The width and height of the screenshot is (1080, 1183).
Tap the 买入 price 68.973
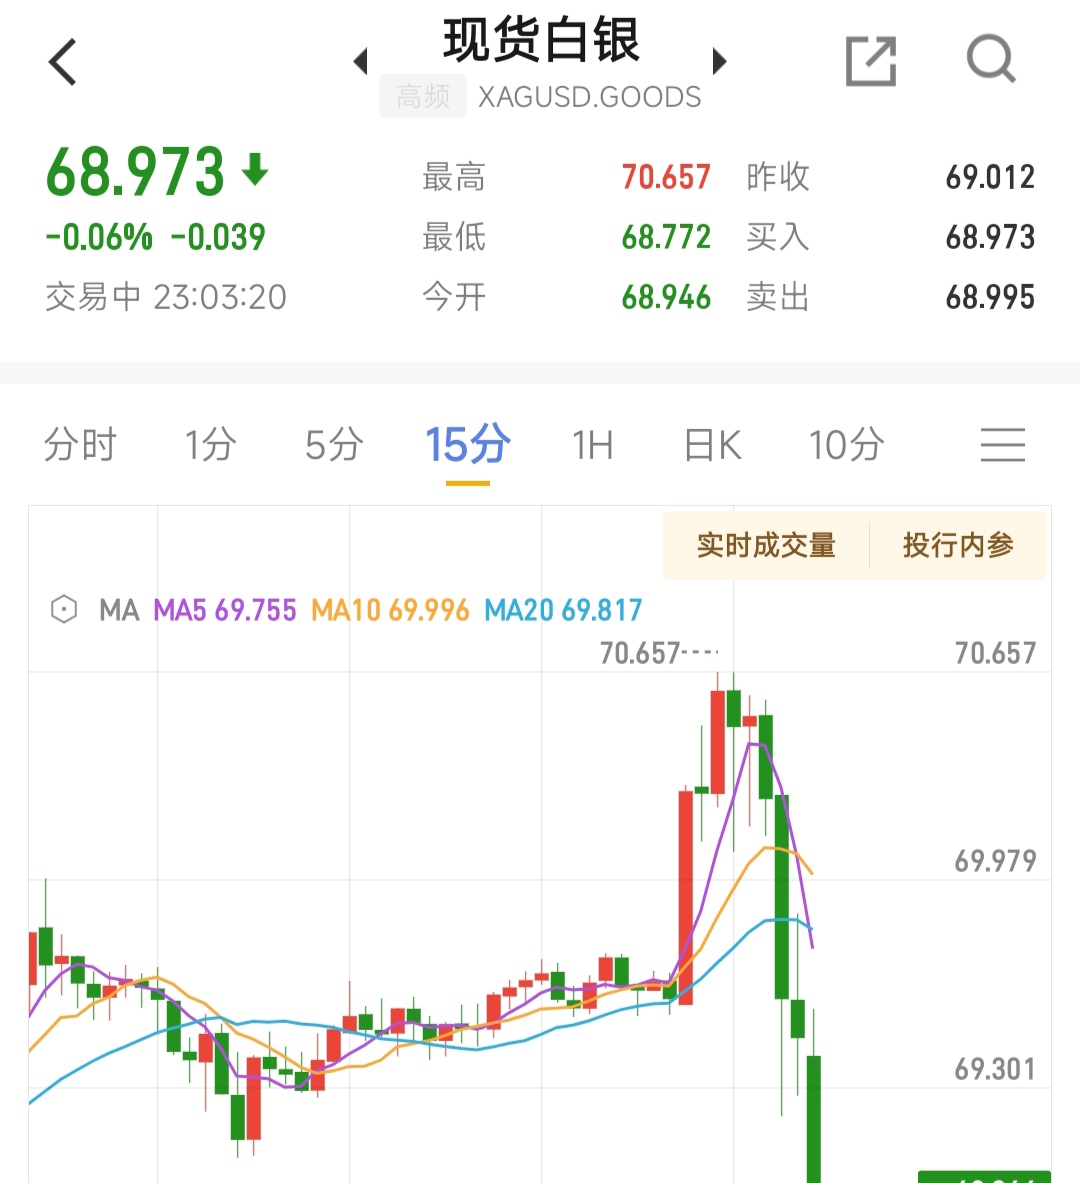tap(990, 237)
